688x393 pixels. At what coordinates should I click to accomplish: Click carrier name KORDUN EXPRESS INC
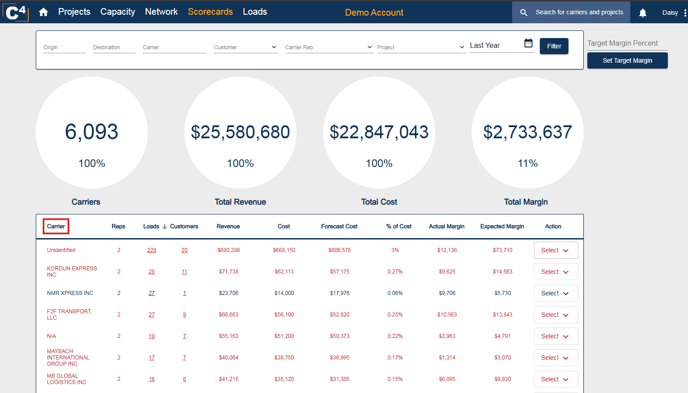coord(72,272)
